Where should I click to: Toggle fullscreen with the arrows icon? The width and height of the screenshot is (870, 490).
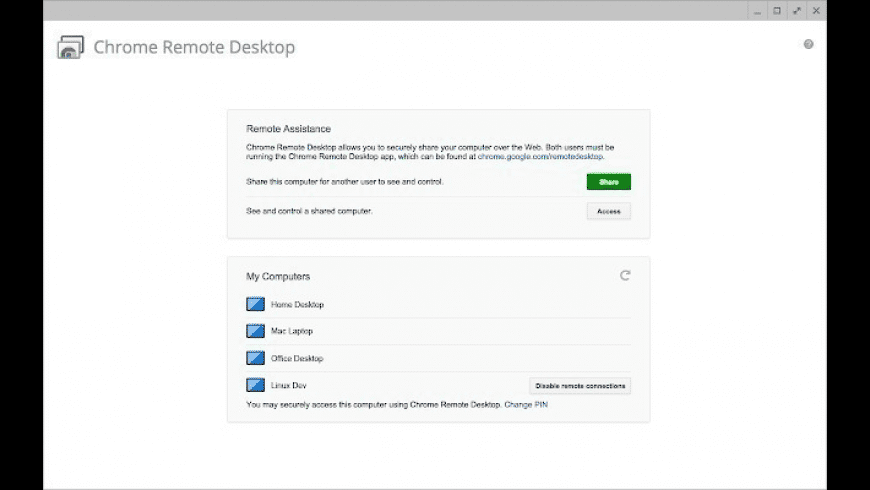tap(797, 11)
